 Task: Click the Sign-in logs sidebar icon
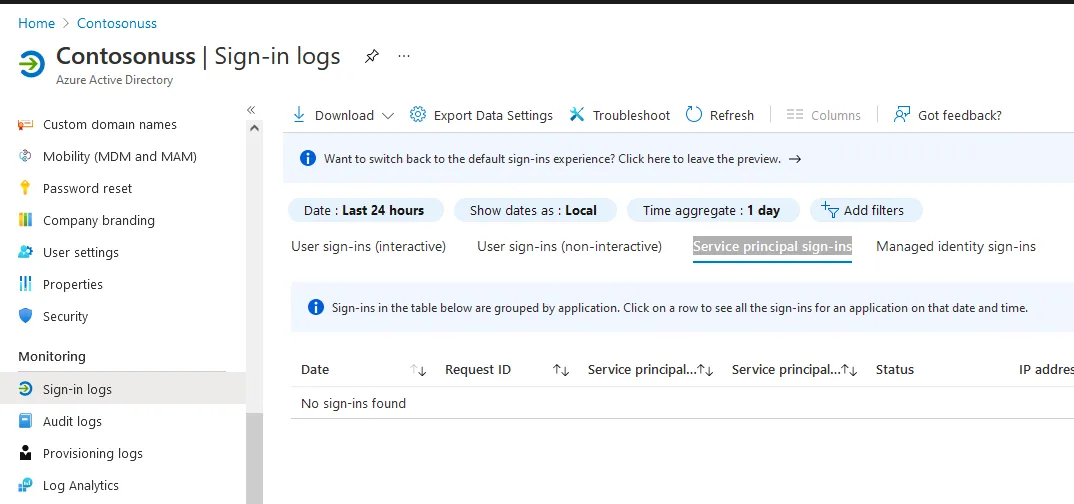tap(25, 389)
